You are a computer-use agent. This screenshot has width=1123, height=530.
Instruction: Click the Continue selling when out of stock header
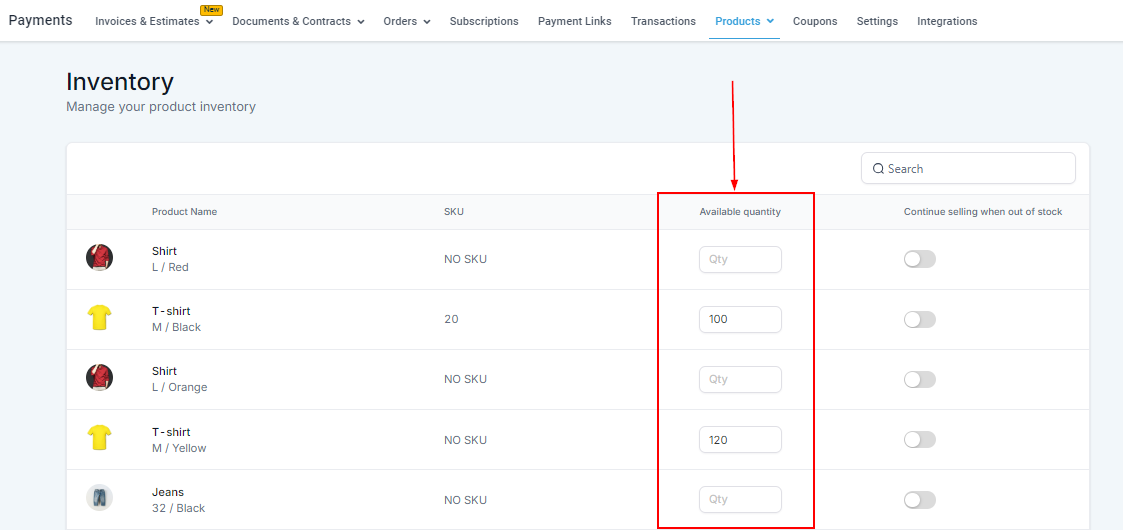pyautogui.click(x=983, y=212)
